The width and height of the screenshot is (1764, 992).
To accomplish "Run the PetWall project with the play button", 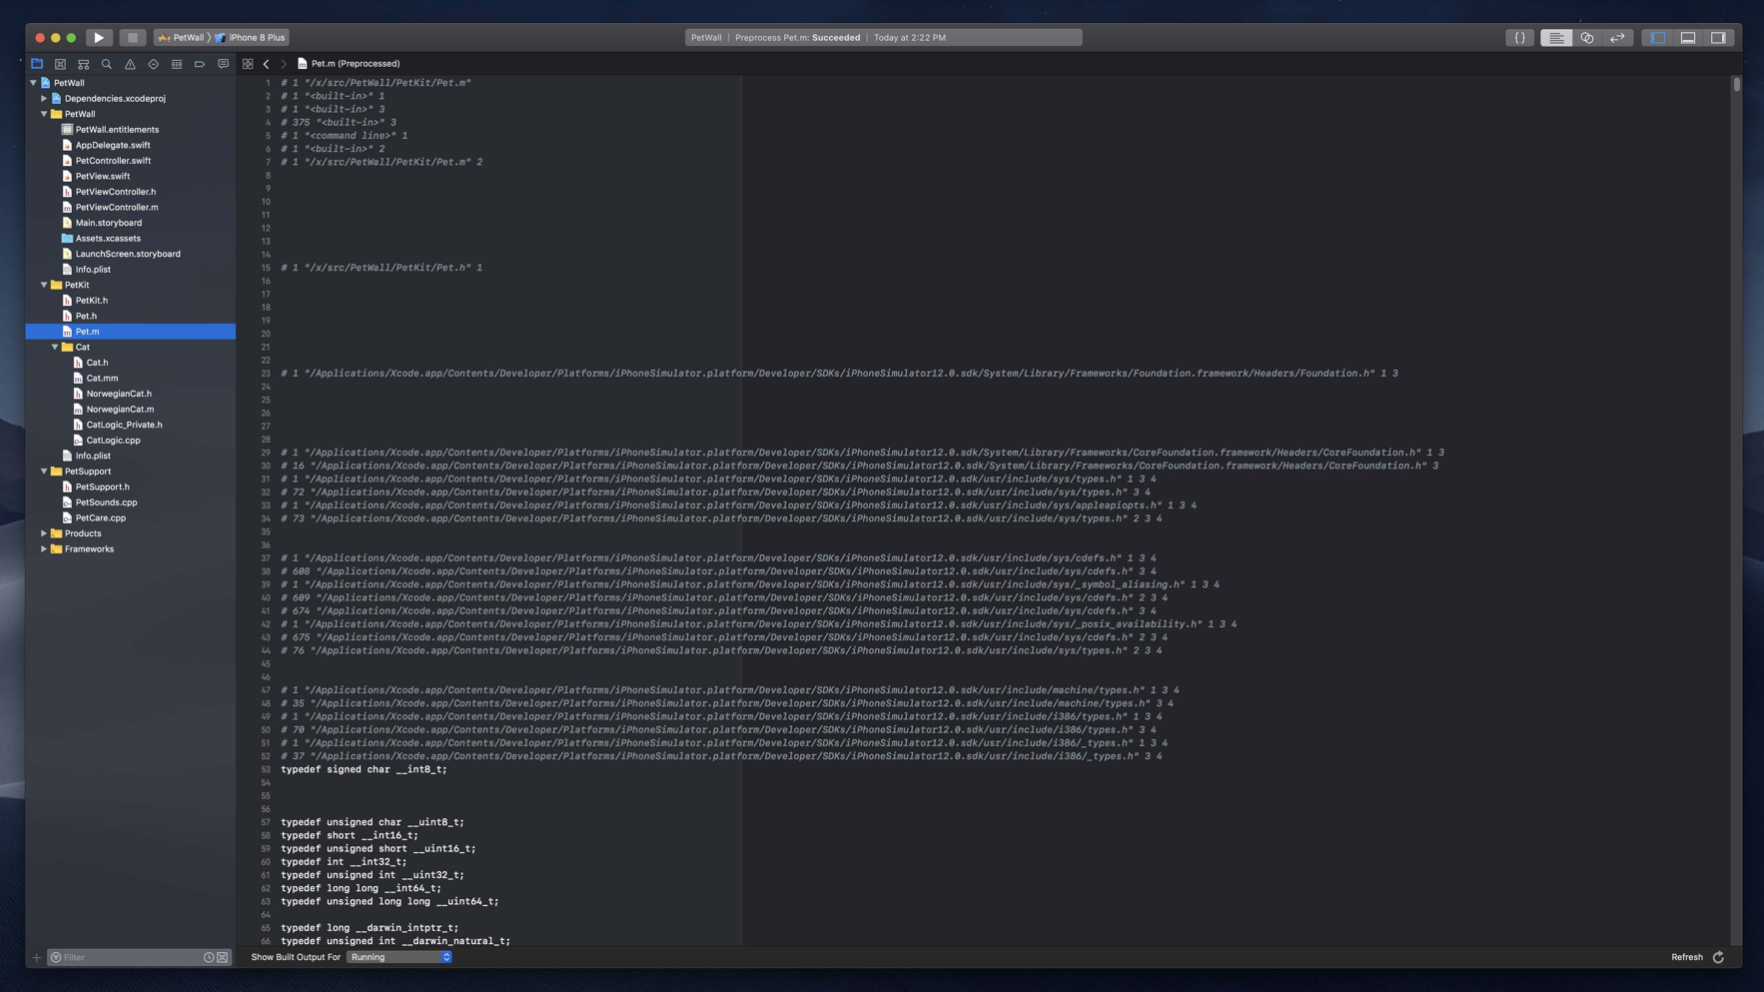I will [x=98, y=37].
